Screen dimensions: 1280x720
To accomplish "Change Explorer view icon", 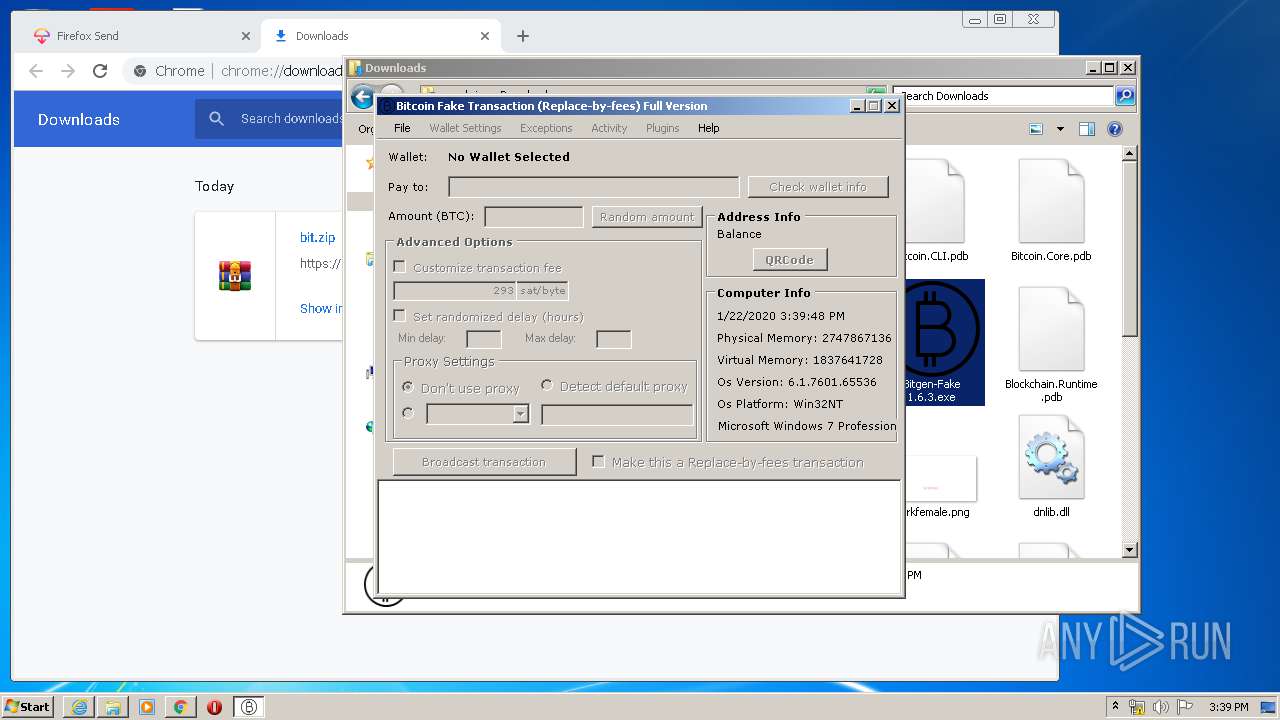I will pyautogui.click(x=1036, y=129).
